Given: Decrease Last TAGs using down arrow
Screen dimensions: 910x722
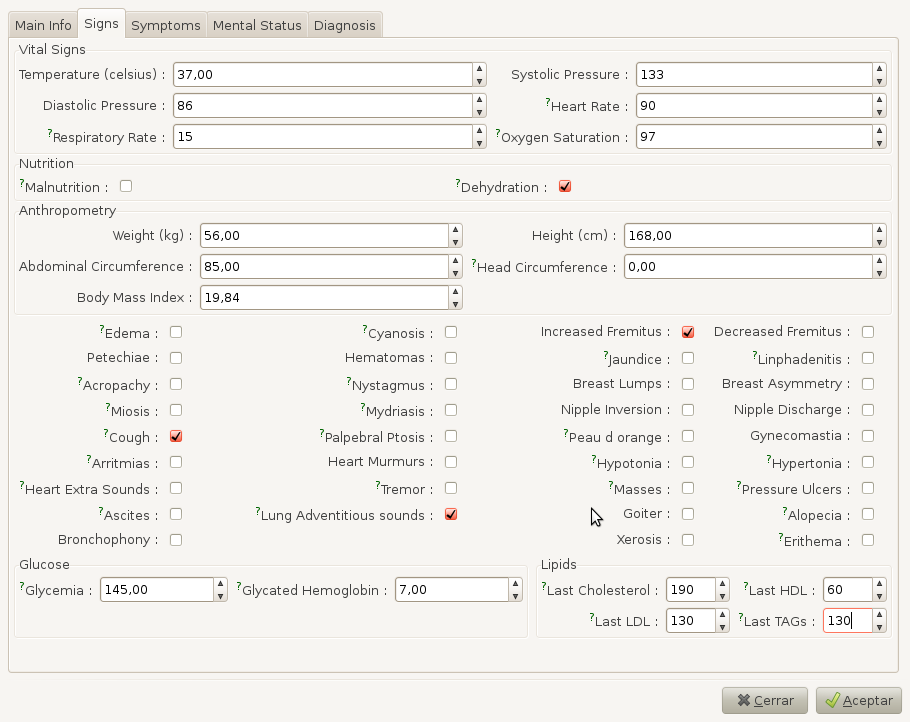Looking at the screenshot, I should click(879, 627).
